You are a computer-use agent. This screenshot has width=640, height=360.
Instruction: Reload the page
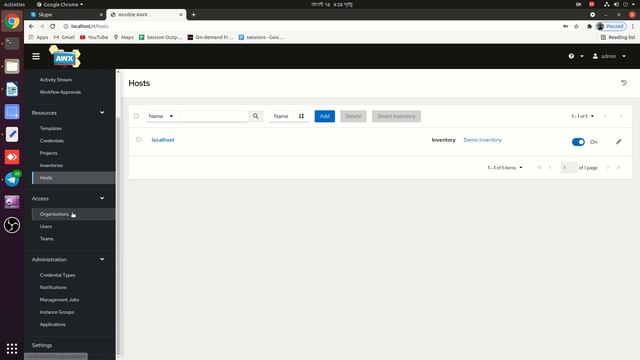coord(53,26)
